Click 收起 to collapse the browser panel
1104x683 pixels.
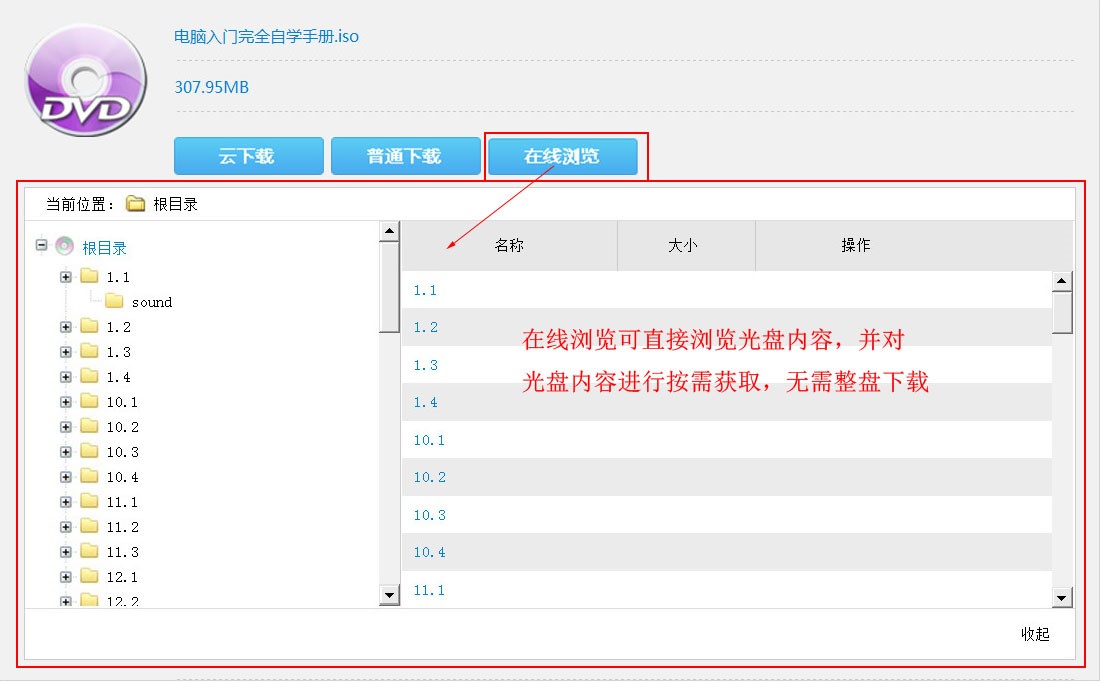point(1035,634)
